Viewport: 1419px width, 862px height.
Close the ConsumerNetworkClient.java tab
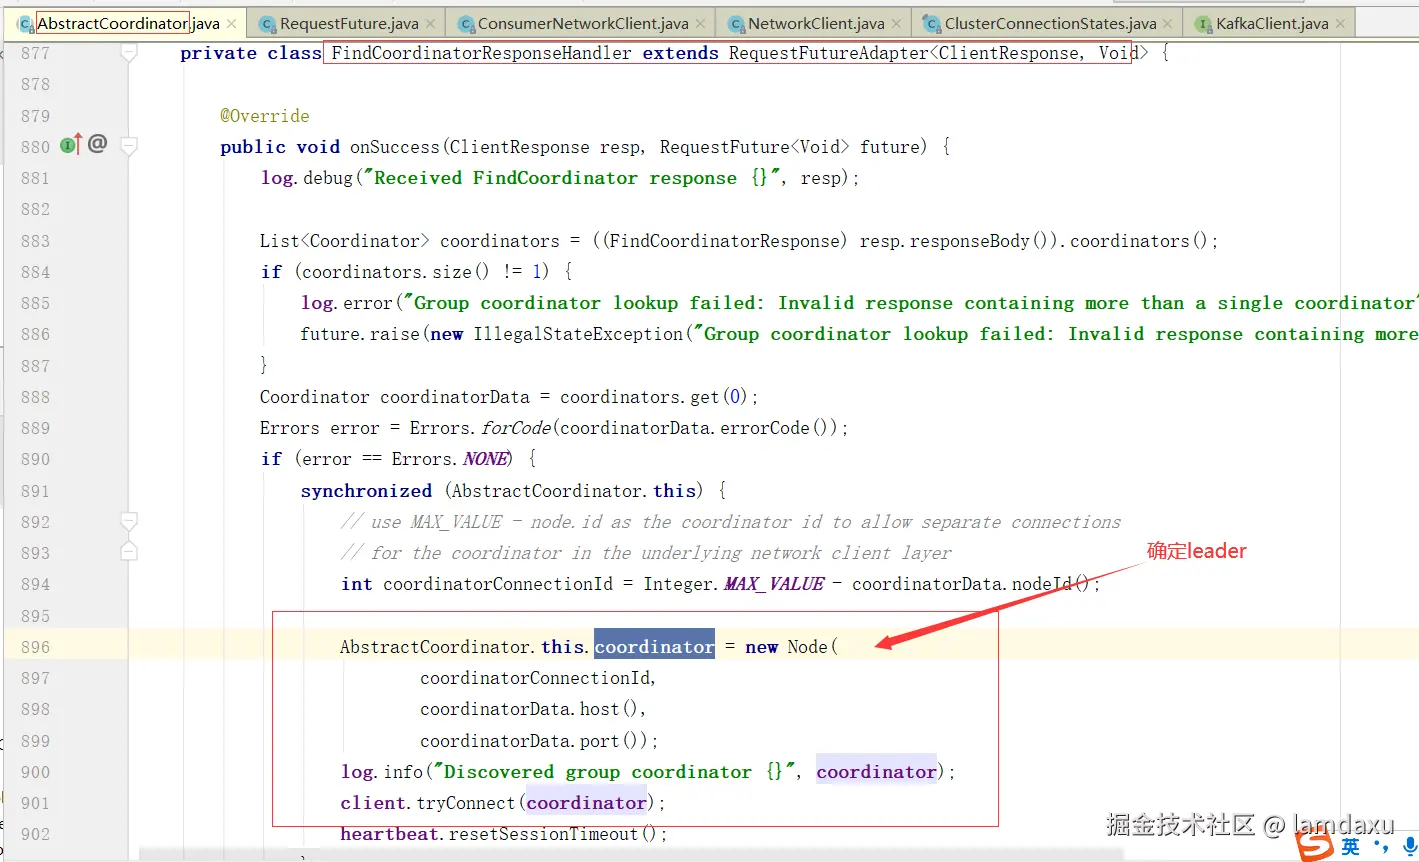tap(701, 23)
